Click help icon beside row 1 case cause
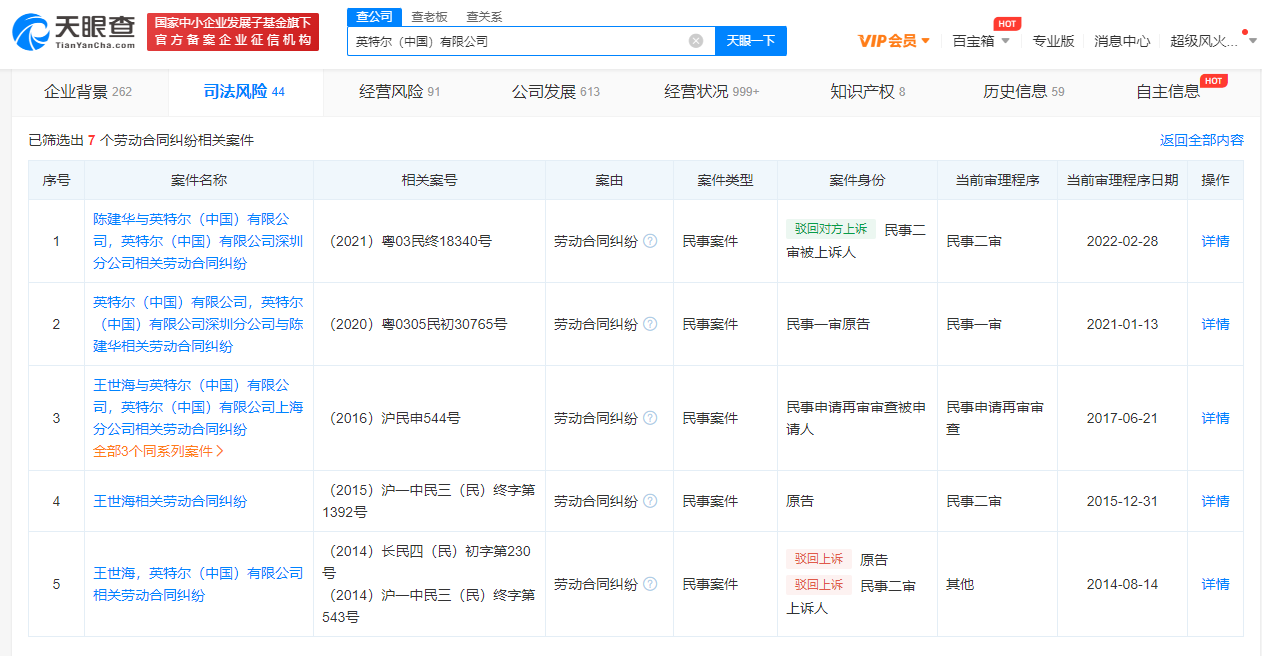This screenshot has height=656, width=1262. pos(650,241)
